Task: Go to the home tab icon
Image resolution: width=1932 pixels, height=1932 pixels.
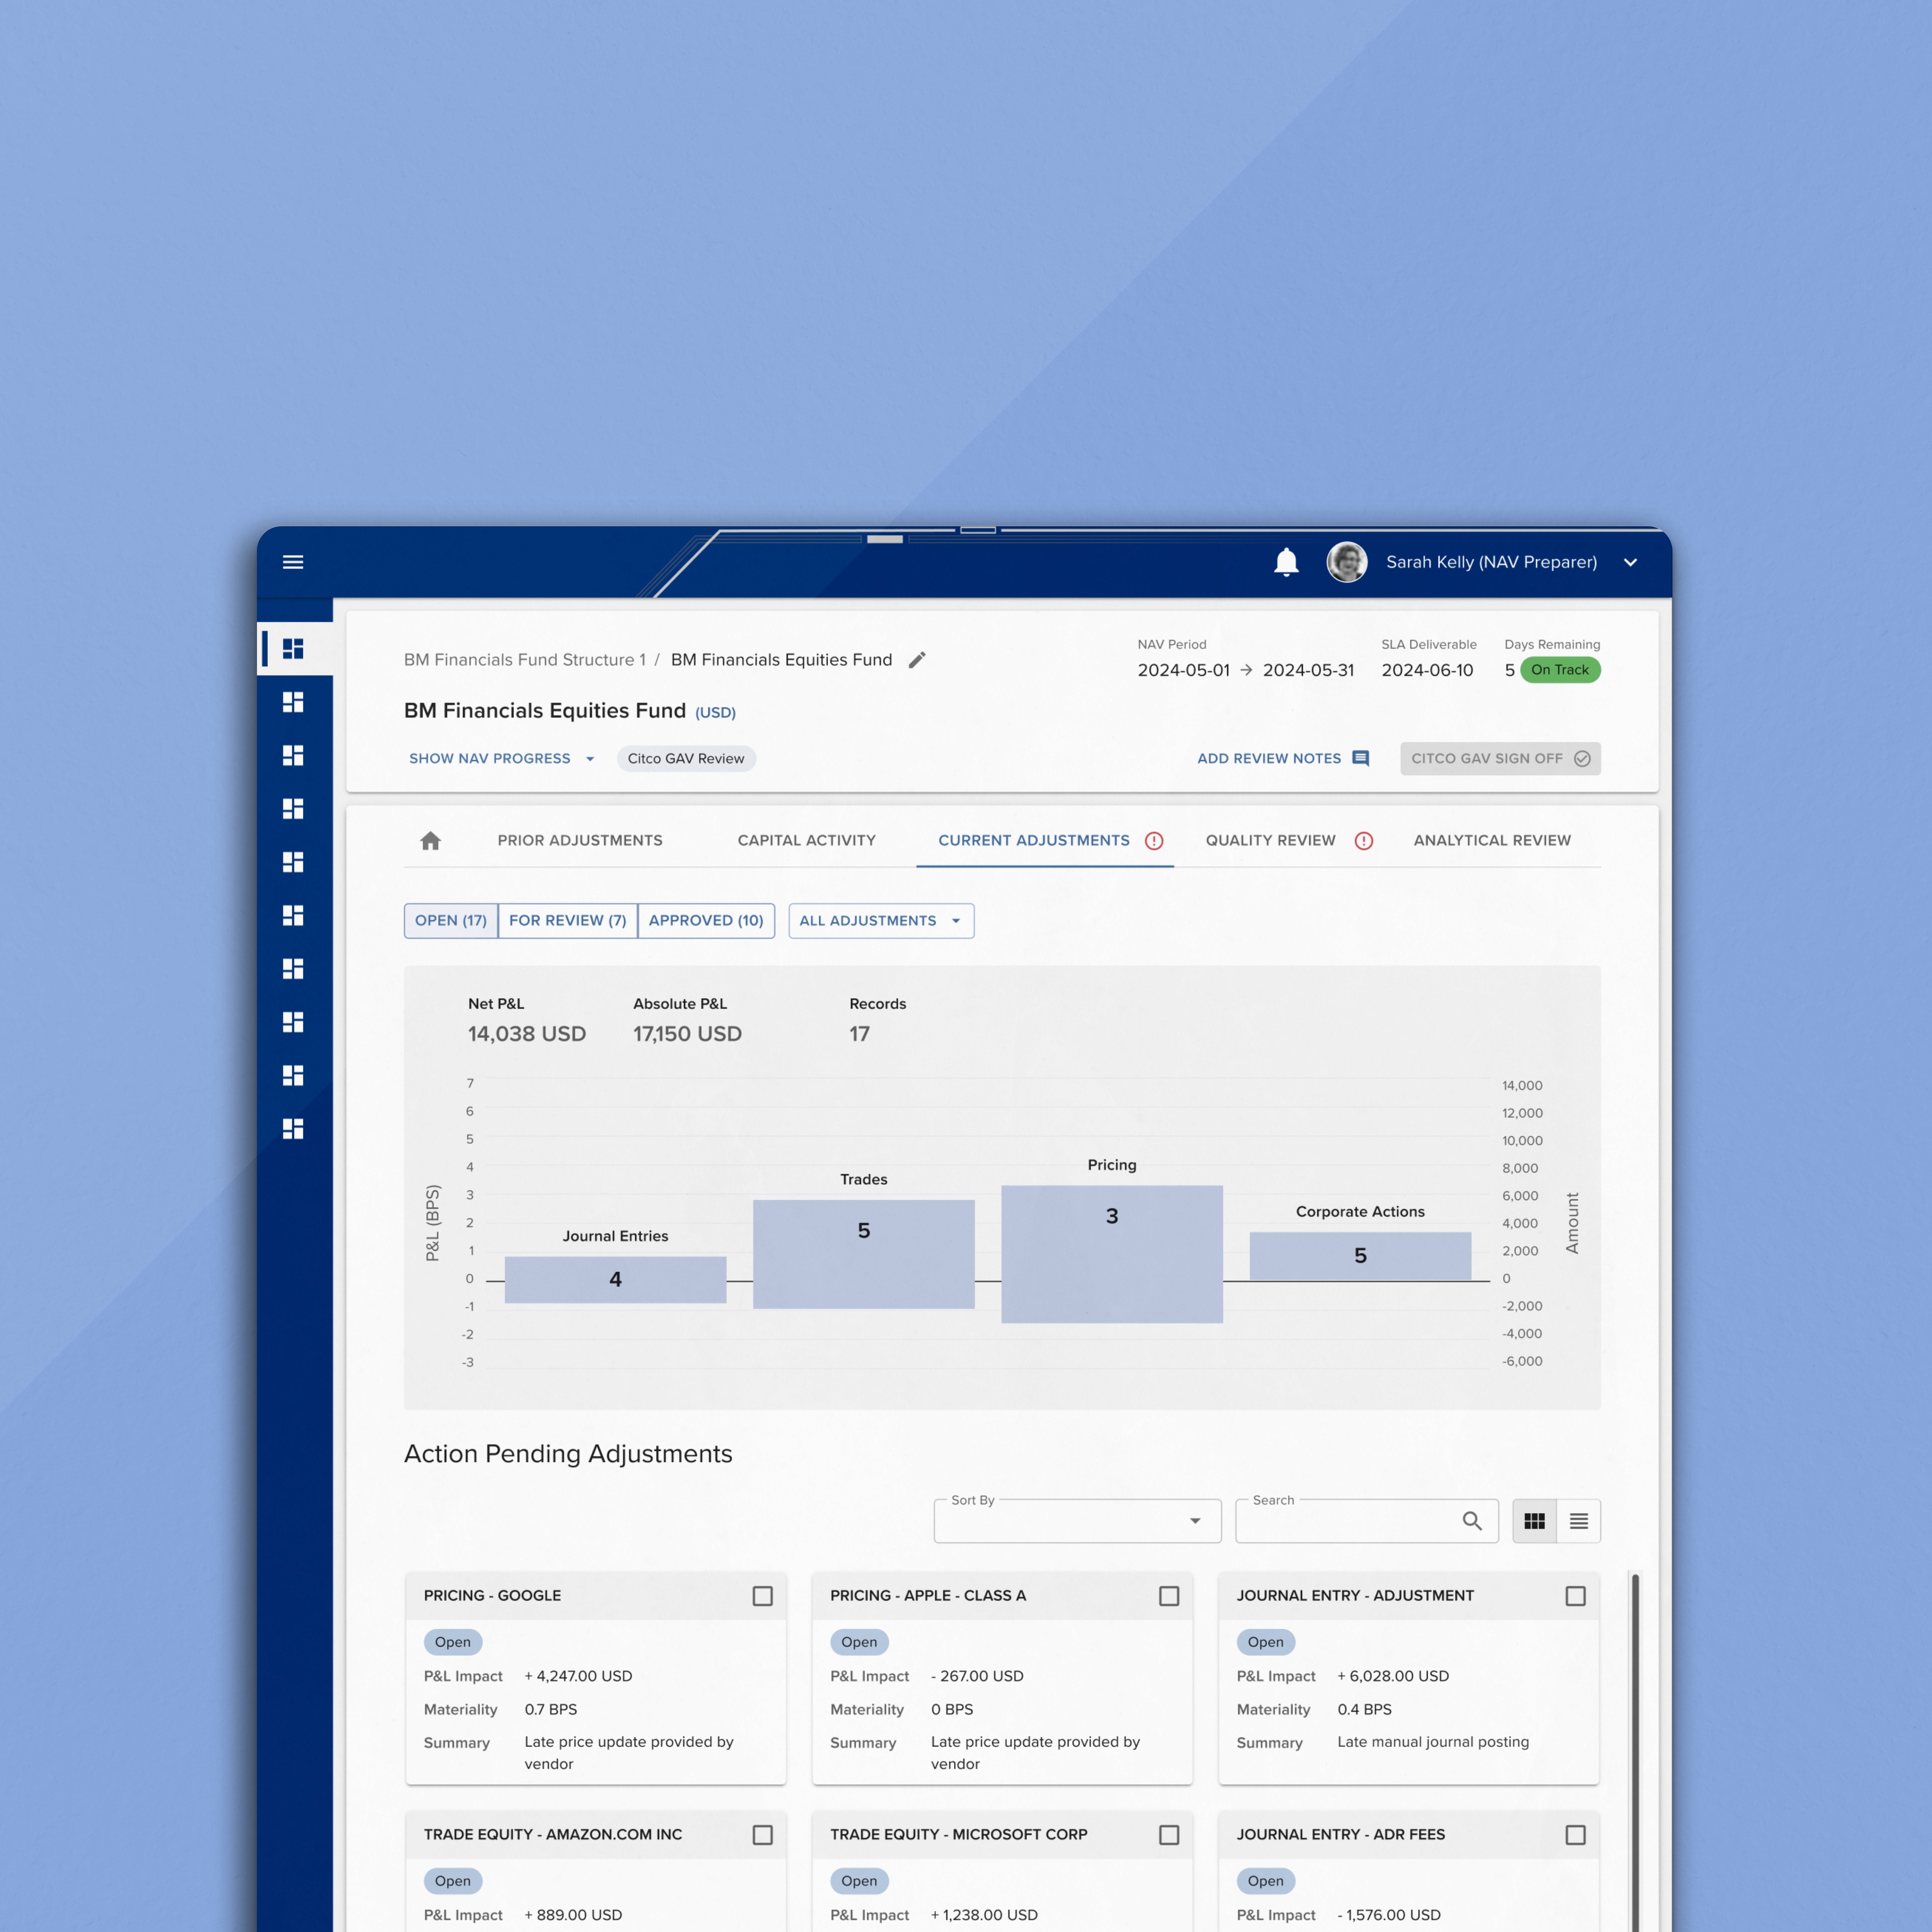Action: coord(431,841)
